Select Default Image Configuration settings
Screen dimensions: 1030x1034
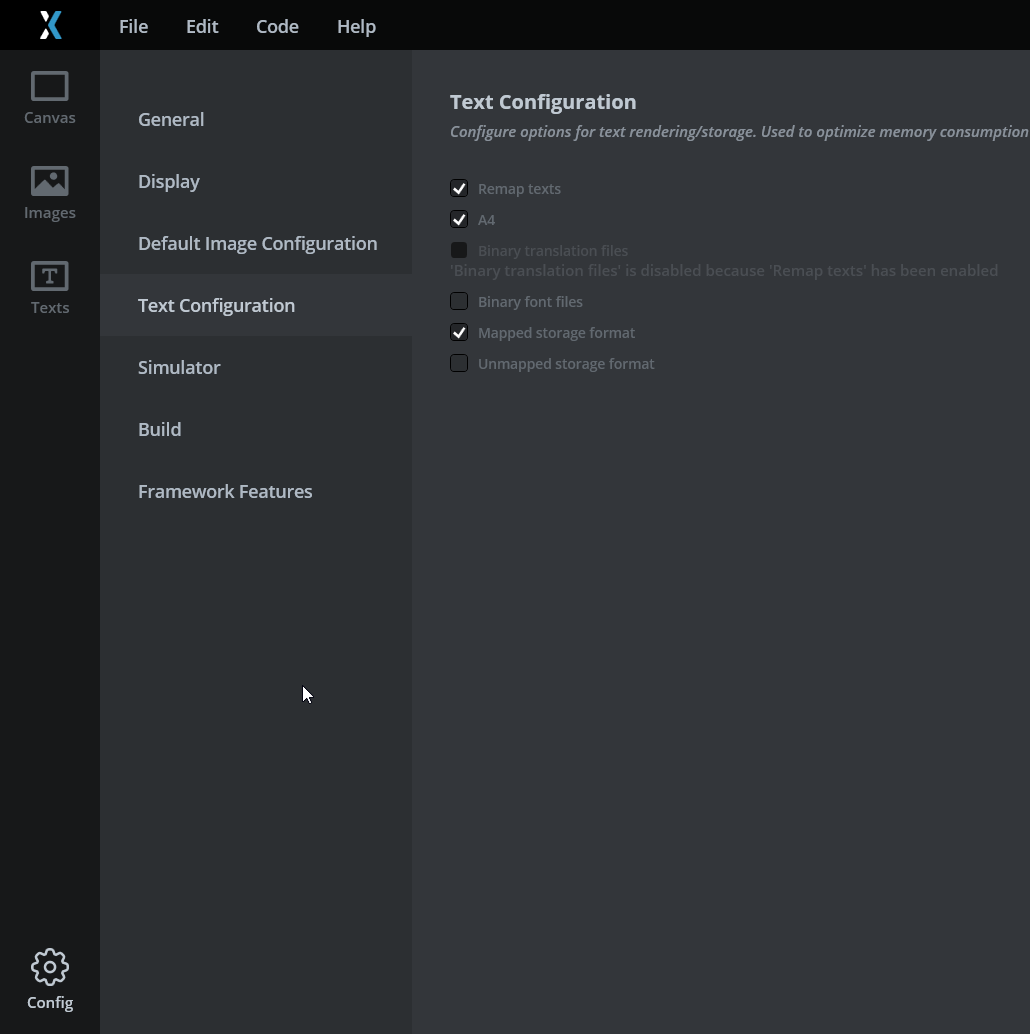click(x=257, y=243)
